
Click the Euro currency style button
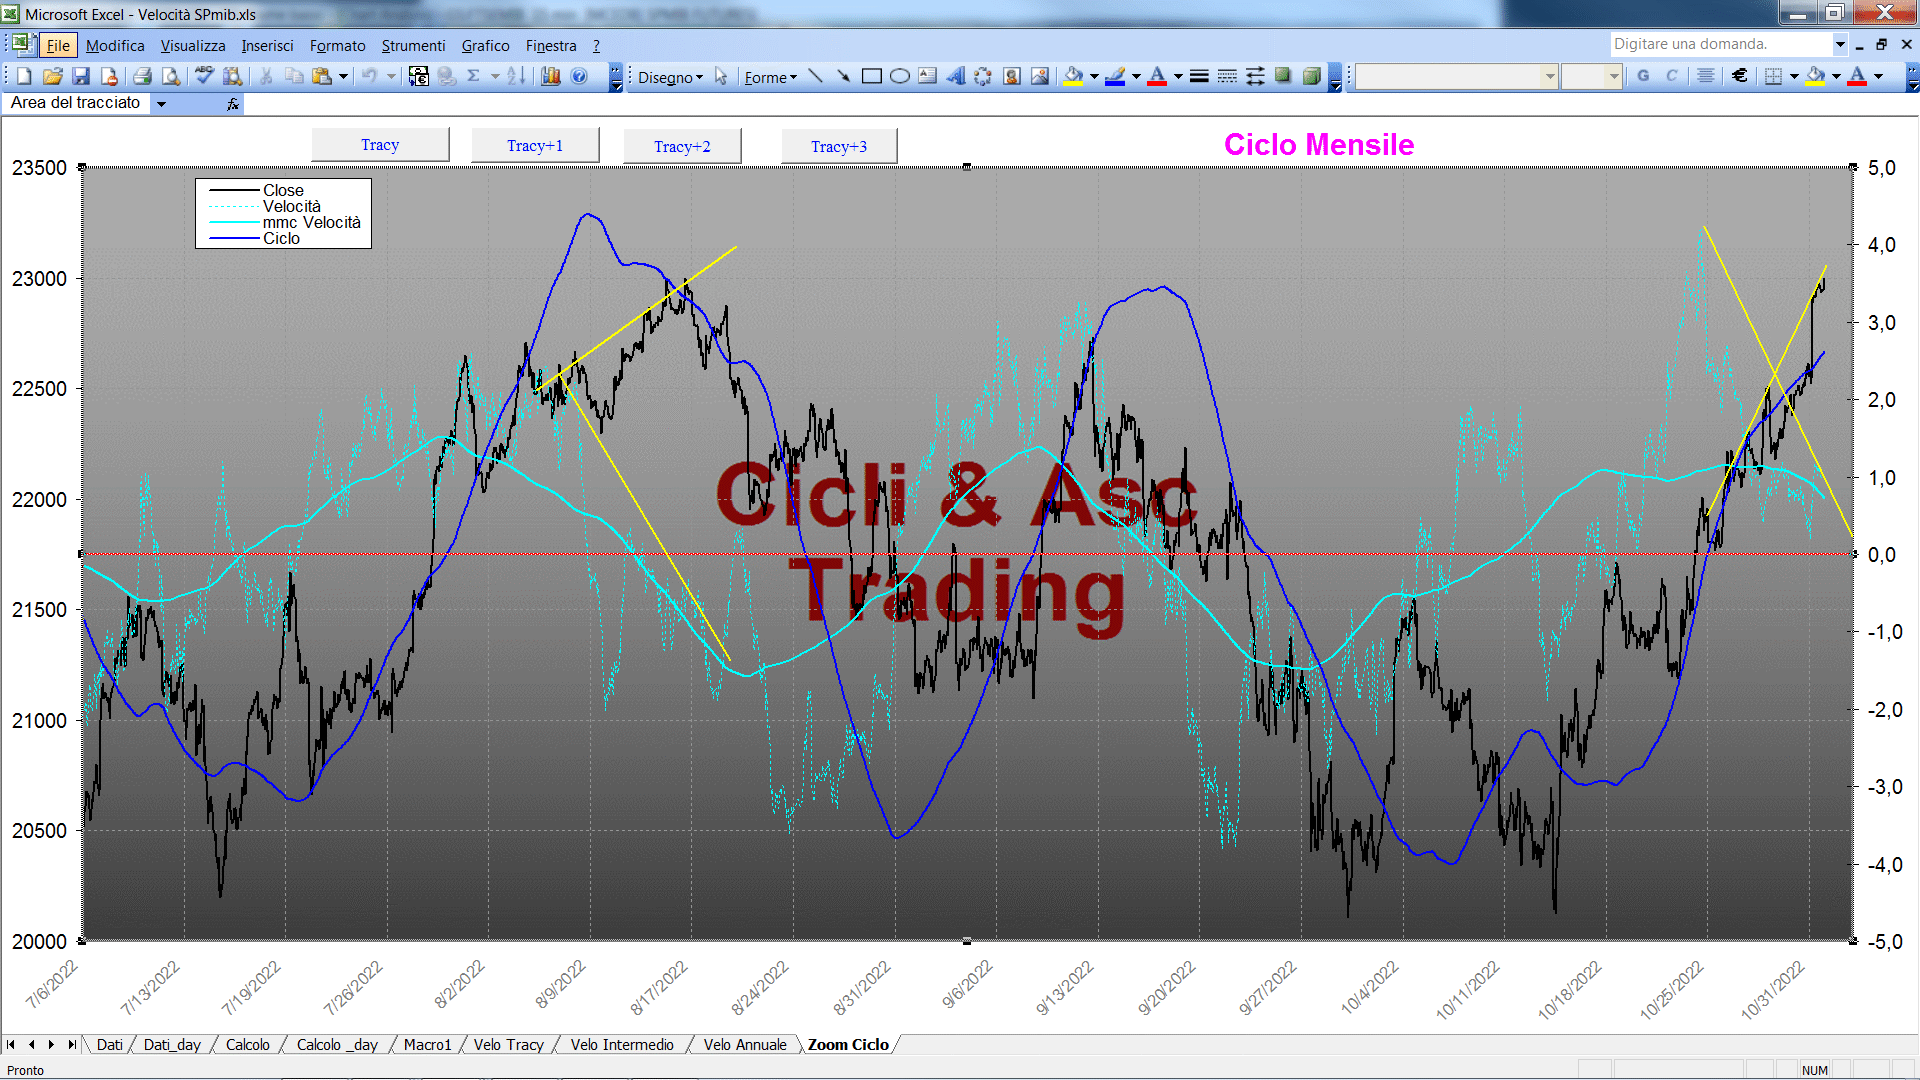coord(1740,76)
